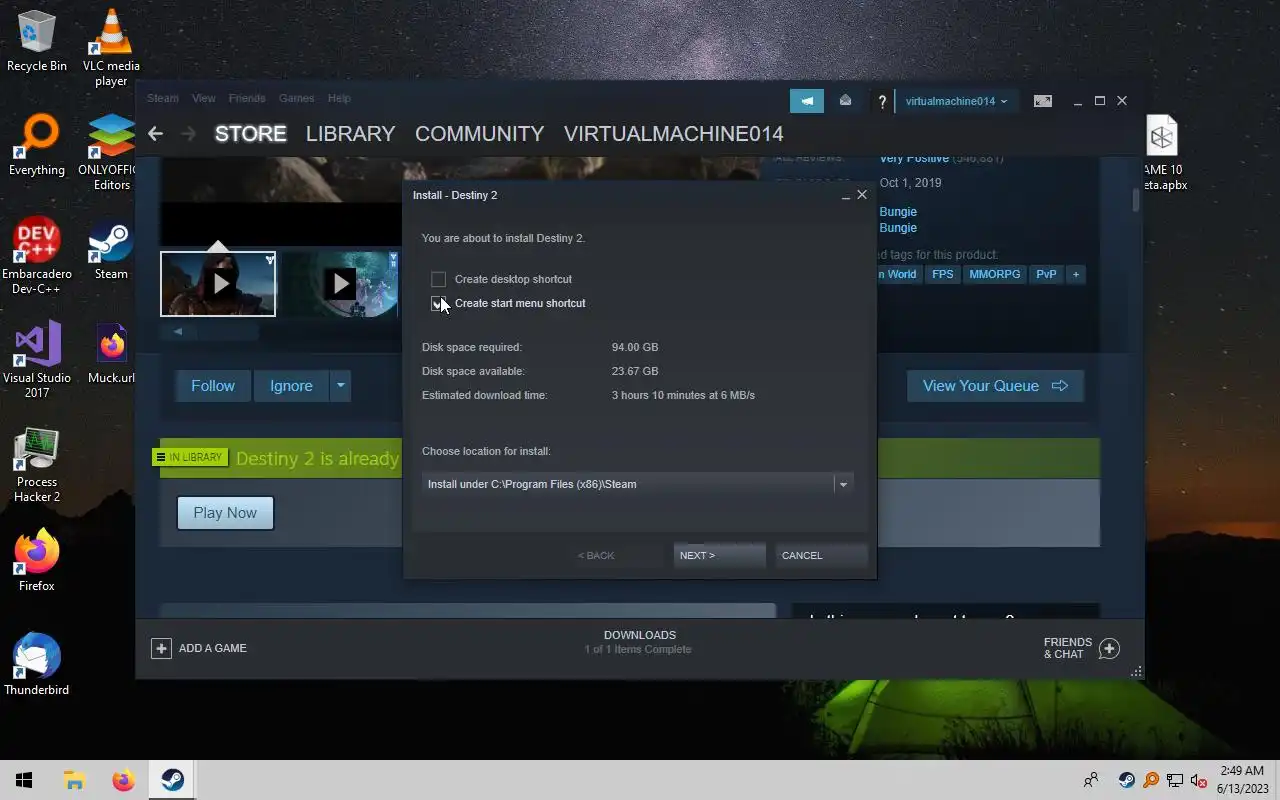Viewport: 1280px width, 800px height.
Task: Go to the COMMUNITY tab
Action: pos(480,133)
